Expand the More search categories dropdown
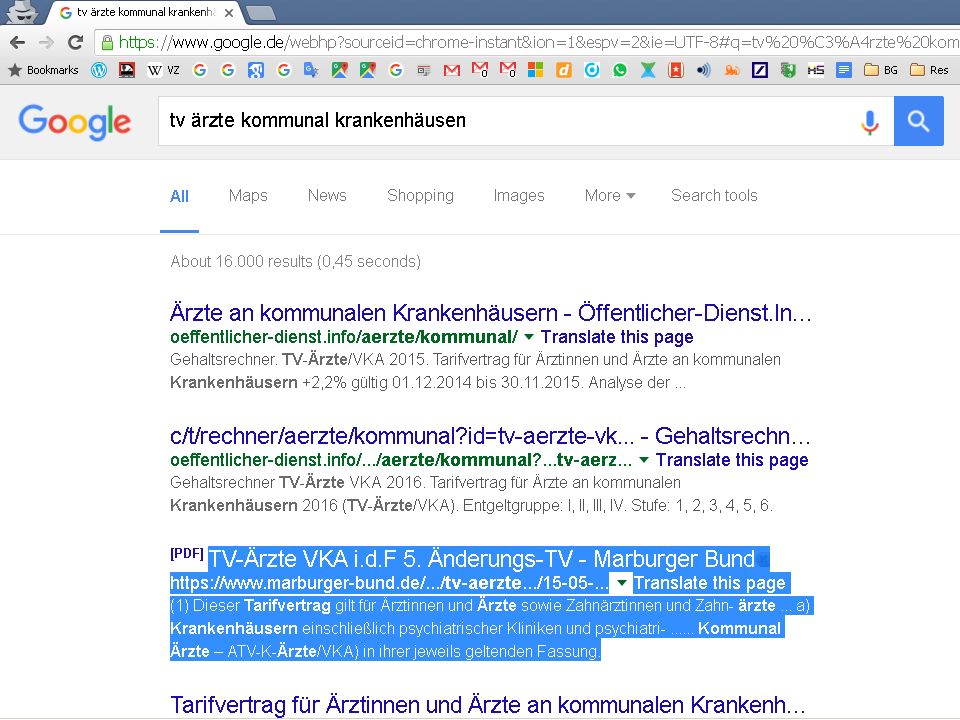The width and height of the screenshot is (960, 720). (x=610, y=195)
